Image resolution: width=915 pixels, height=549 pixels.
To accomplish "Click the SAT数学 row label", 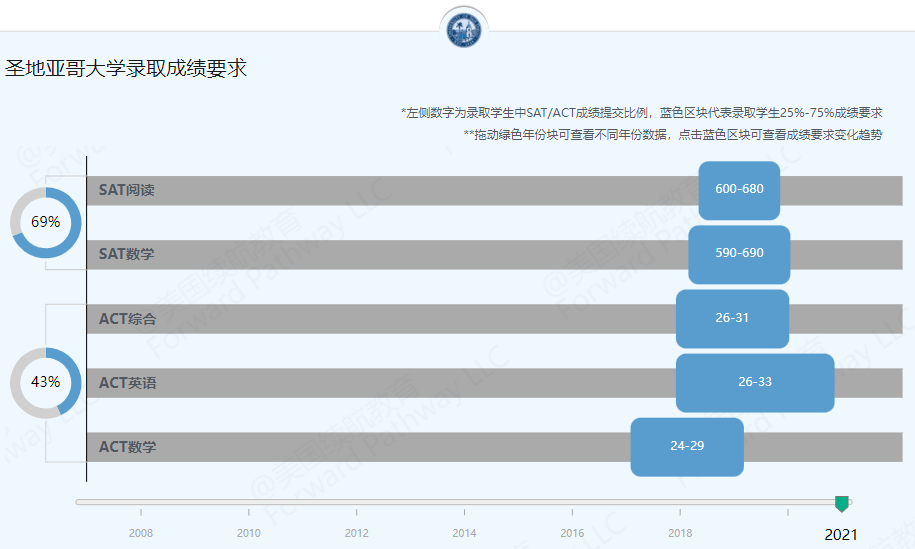I will tap(127, 254).
